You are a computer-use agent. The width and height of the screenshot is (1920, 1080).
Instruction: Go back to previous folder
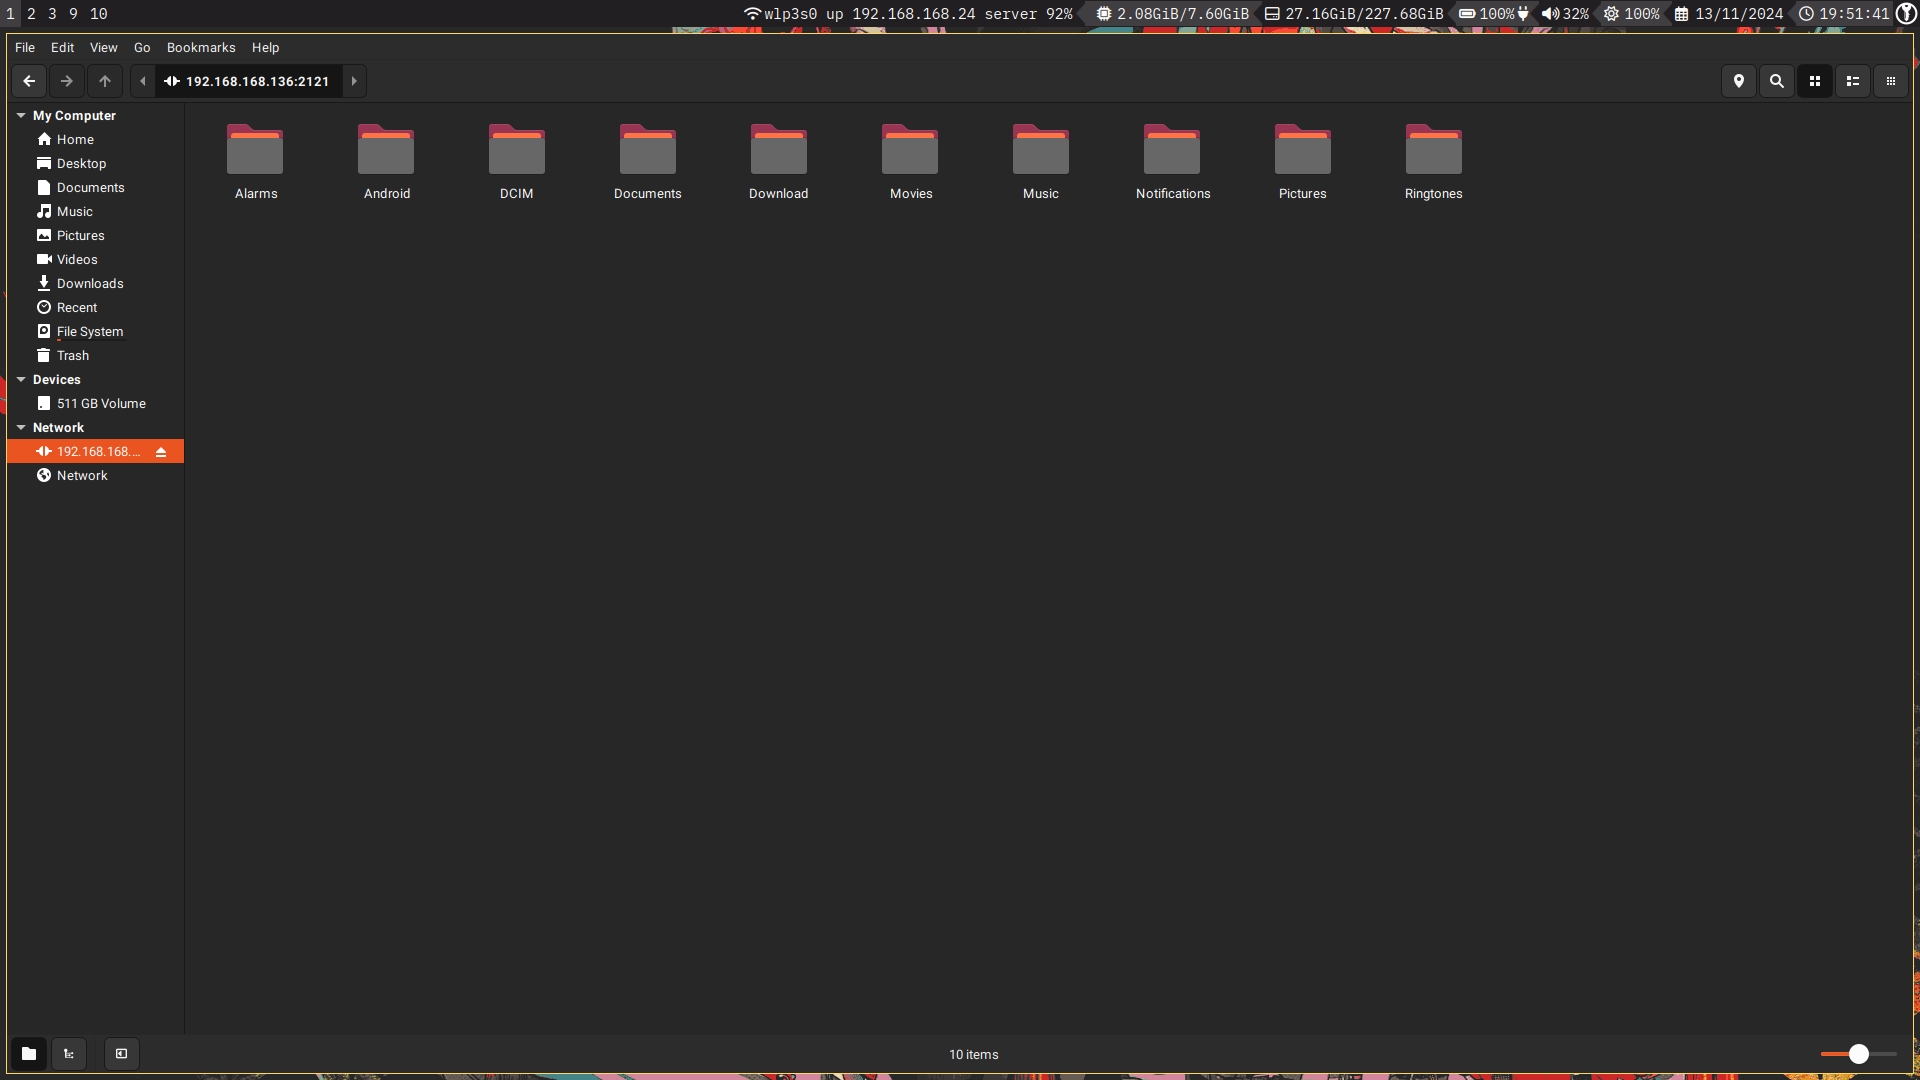(29, 81)
